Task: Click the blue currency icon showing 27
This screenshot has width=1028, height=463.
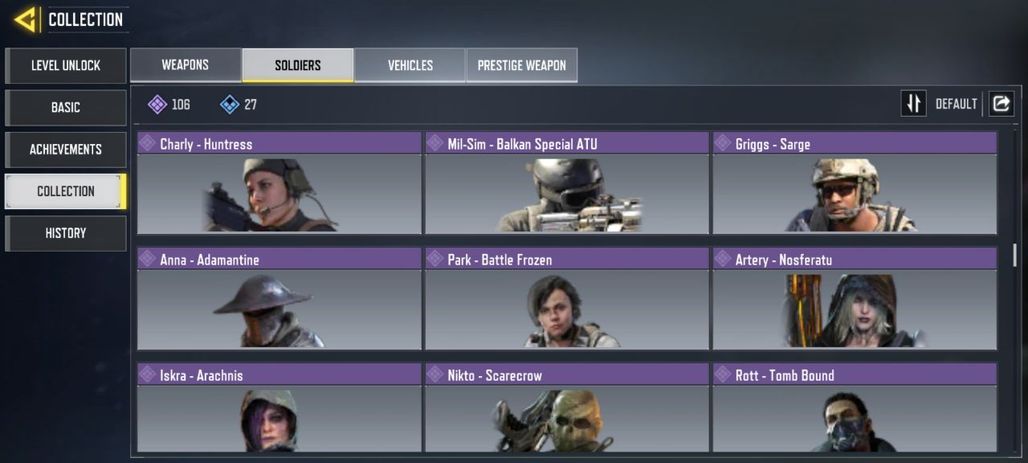Action: point(229,104)
